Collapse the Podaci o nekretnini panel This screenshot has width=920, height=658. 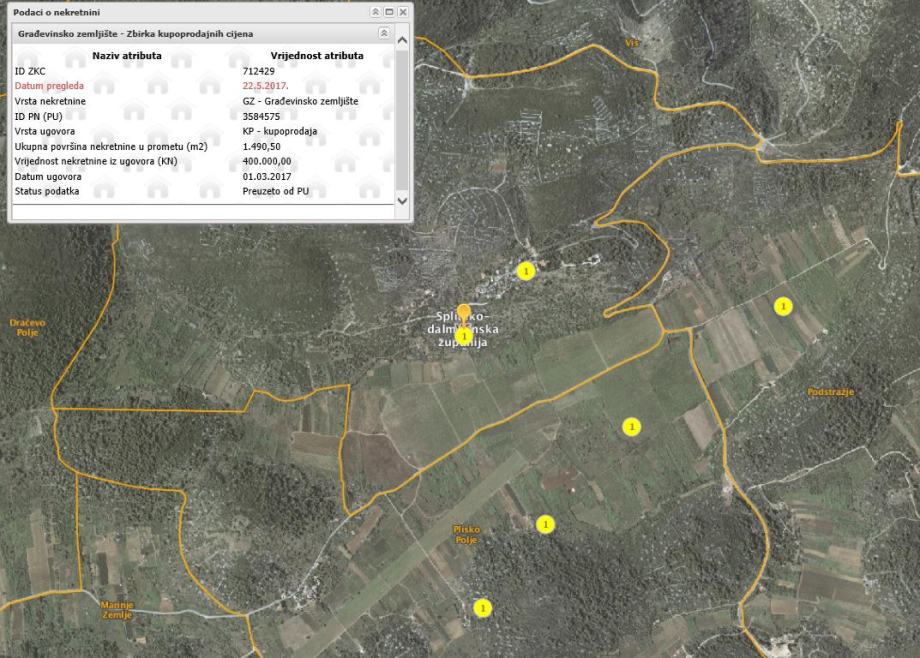(x=375, y=11)
